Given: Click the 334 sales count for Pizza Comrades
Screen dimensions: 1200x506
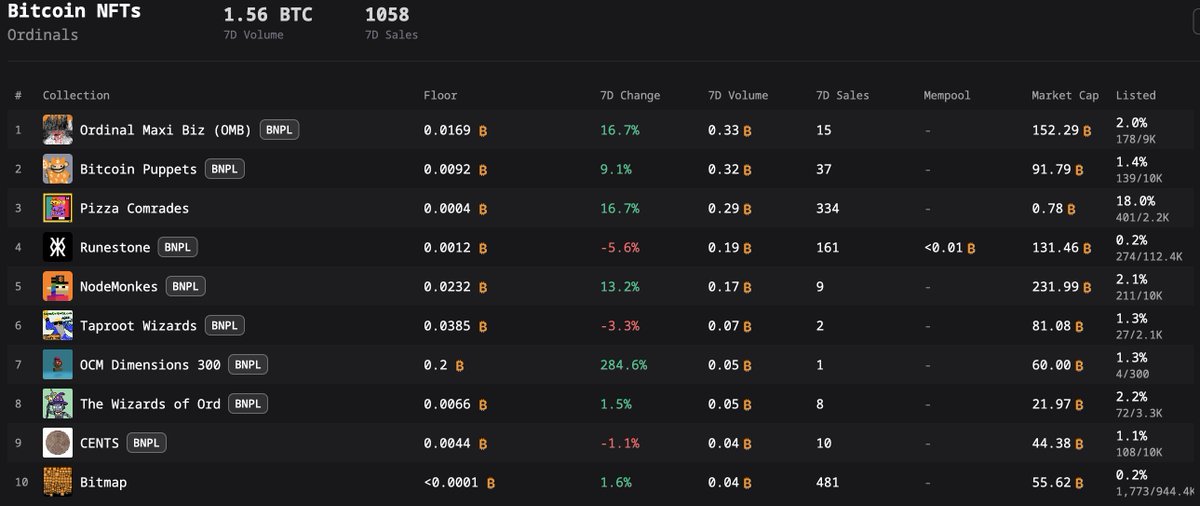Looking at the screenshot, I should pyautogui.click(x=827, y=208).
